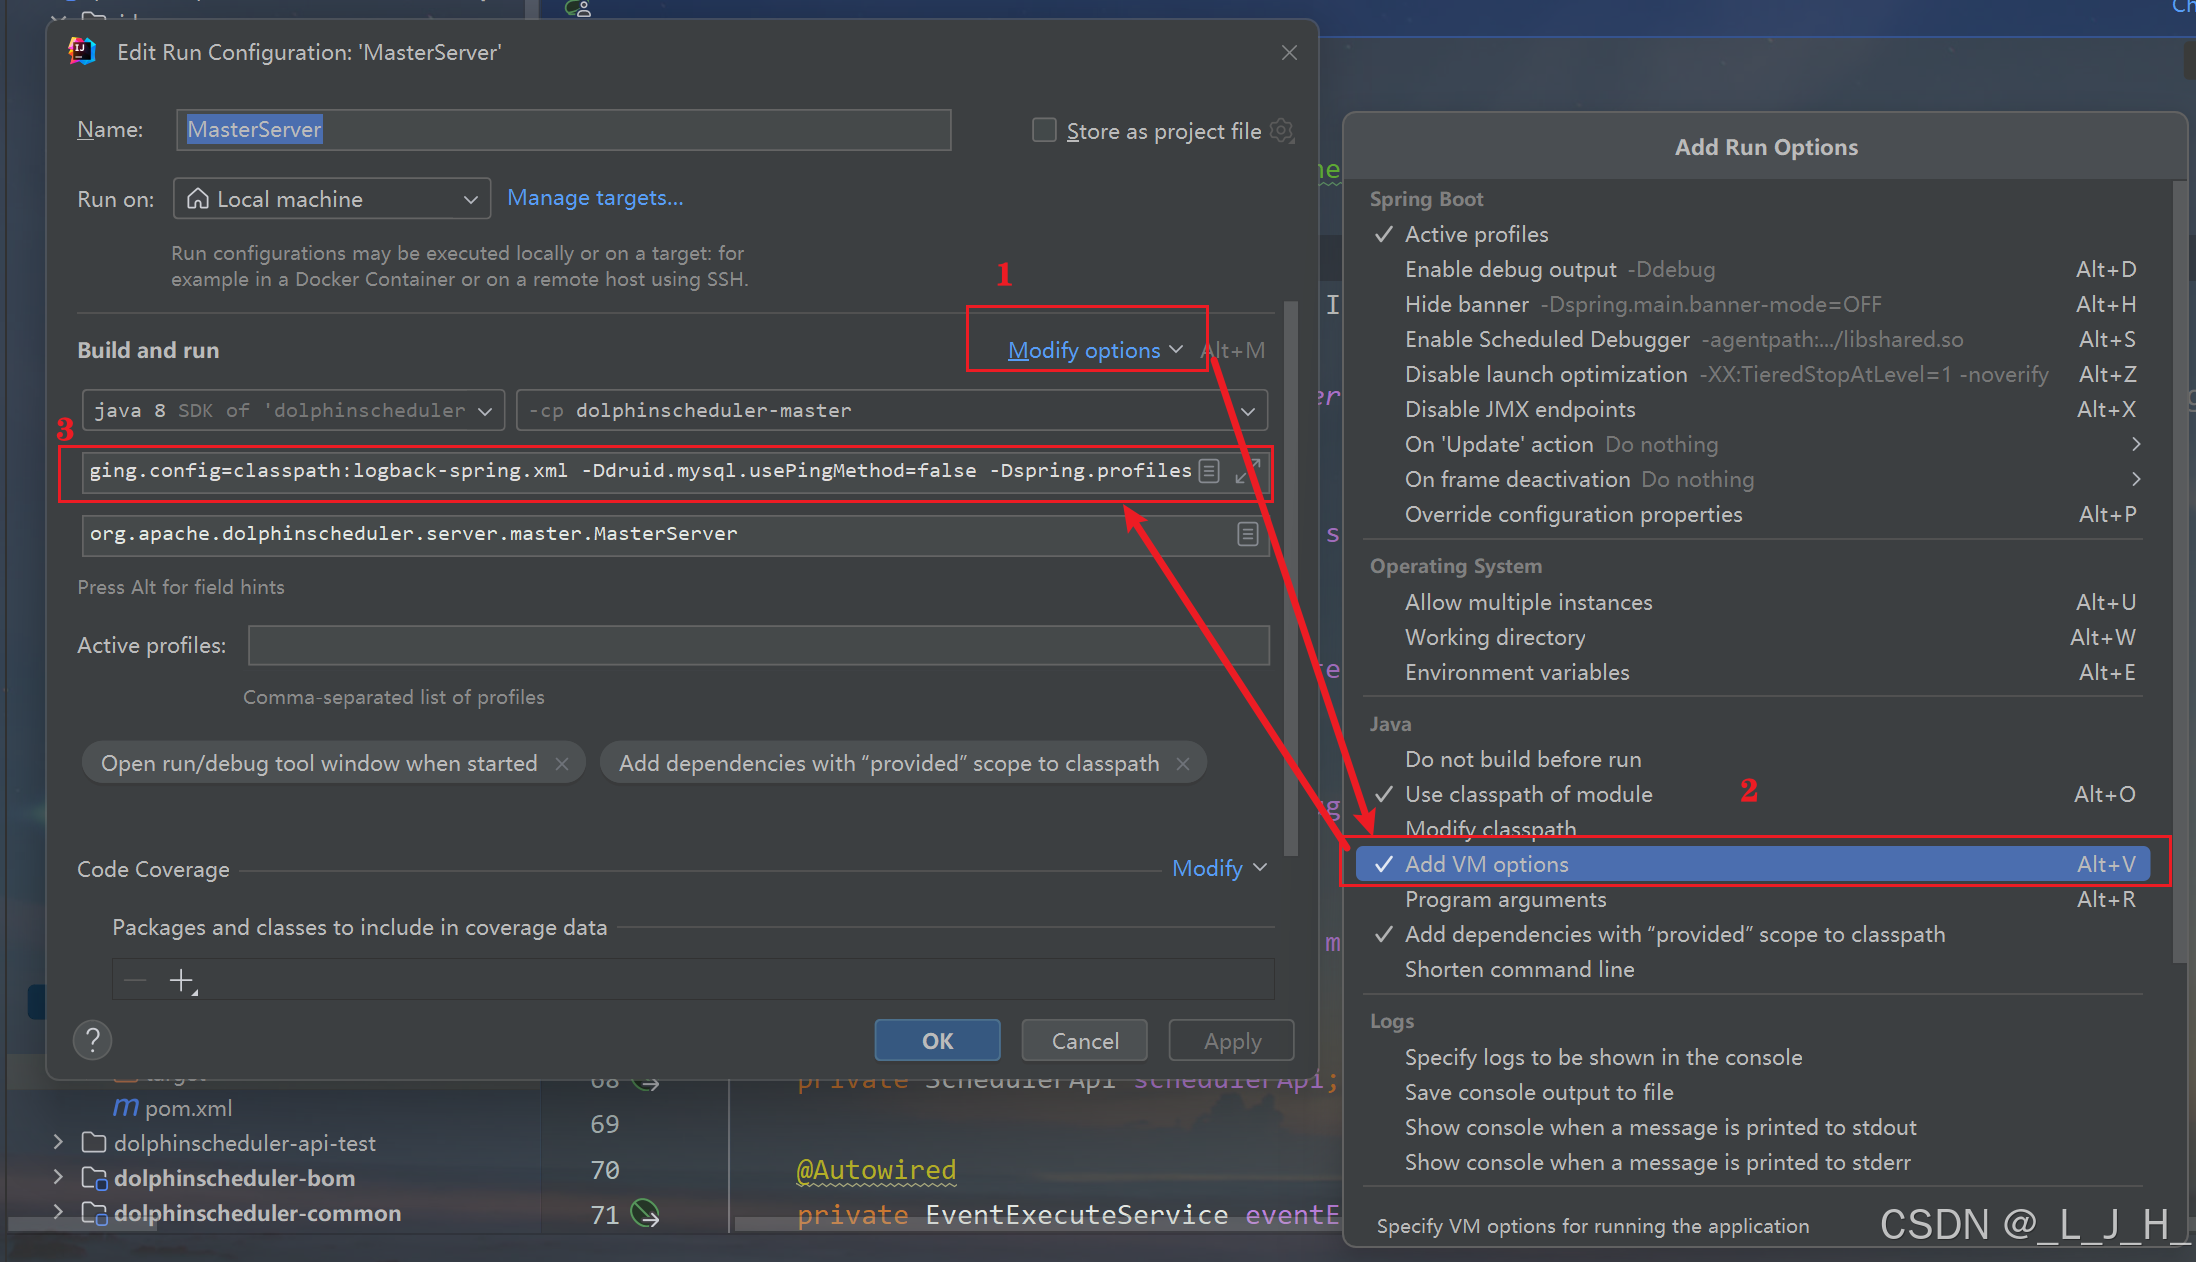Open VM options text list icon
Screen dimensions: 2196x1262
tap(1209, 471)
